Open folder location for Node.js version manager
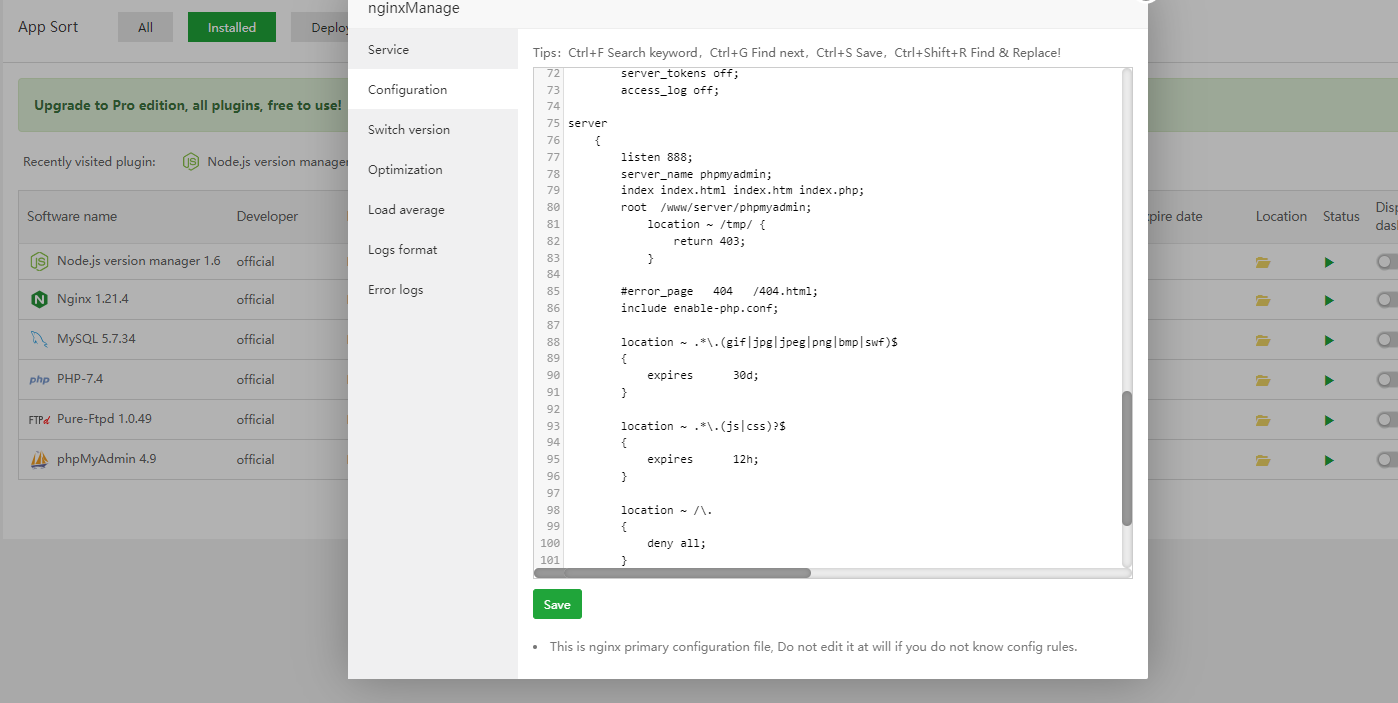The width and height of the screenshot is (1398, 703). click(x=1263, y=262)
